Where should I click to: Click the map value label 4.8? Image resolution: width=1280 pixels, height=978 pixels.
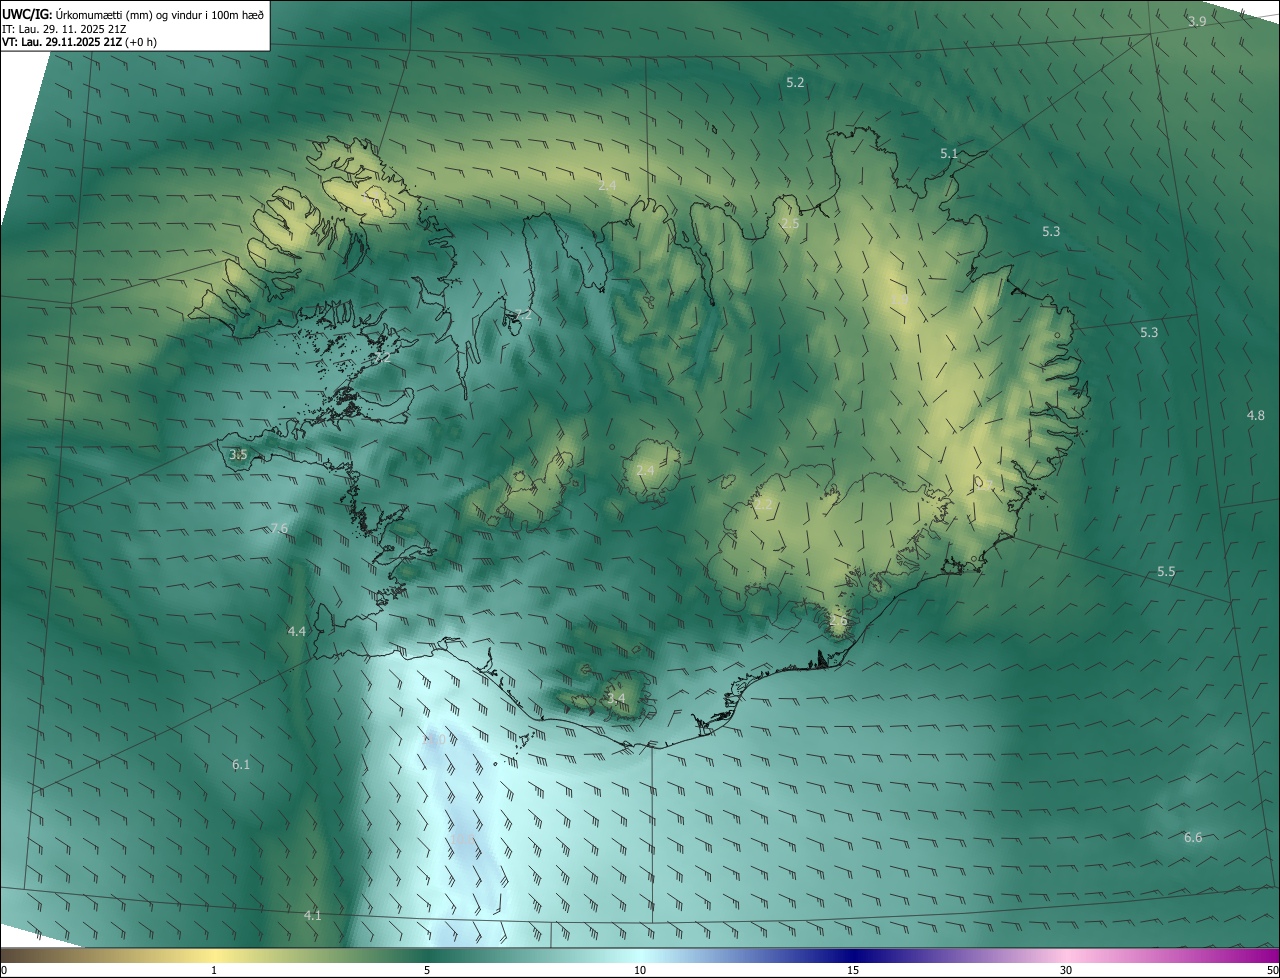tap(1255, 415)
